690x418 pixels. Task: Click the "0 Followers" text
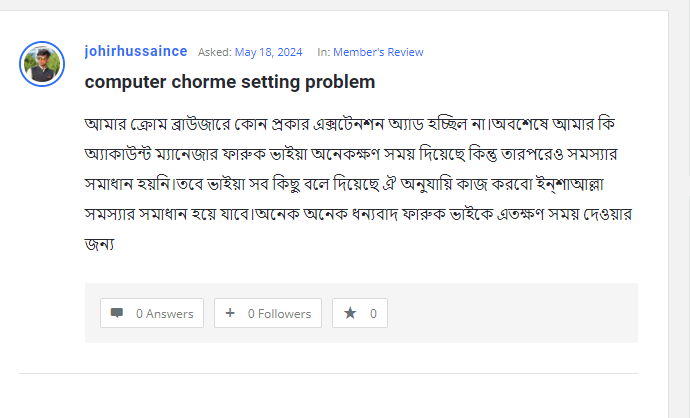[x=279, y=313]
